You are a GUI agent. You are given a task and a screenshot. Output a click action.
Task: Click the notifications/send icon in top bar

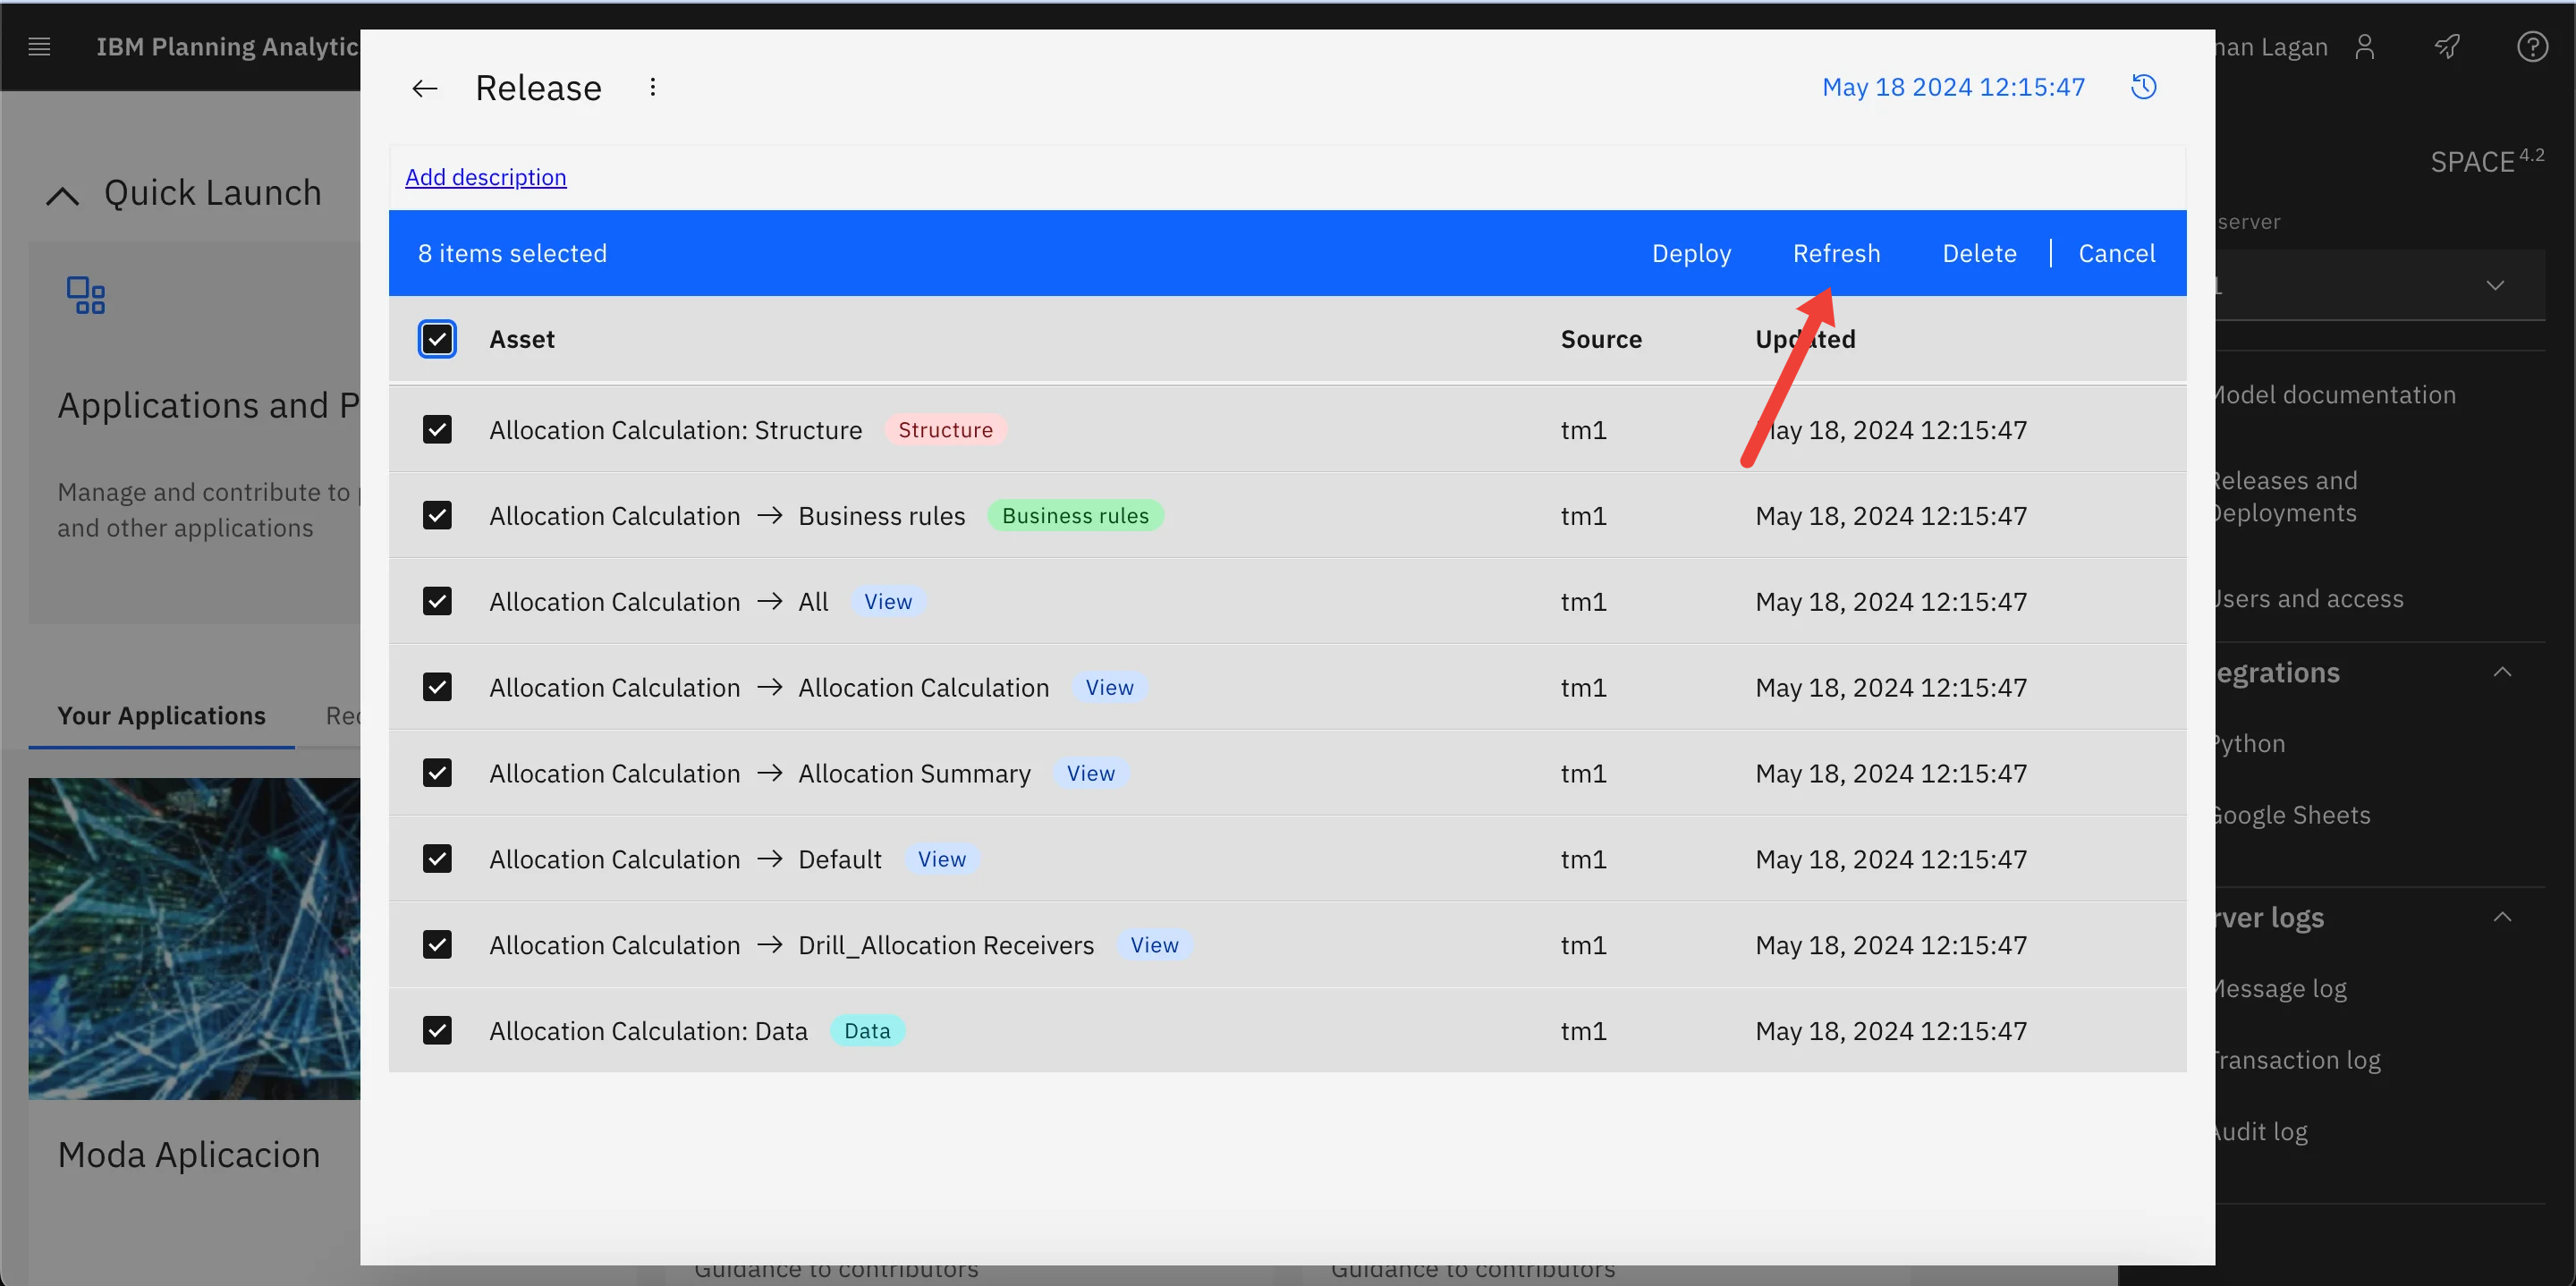[2448, 46]
